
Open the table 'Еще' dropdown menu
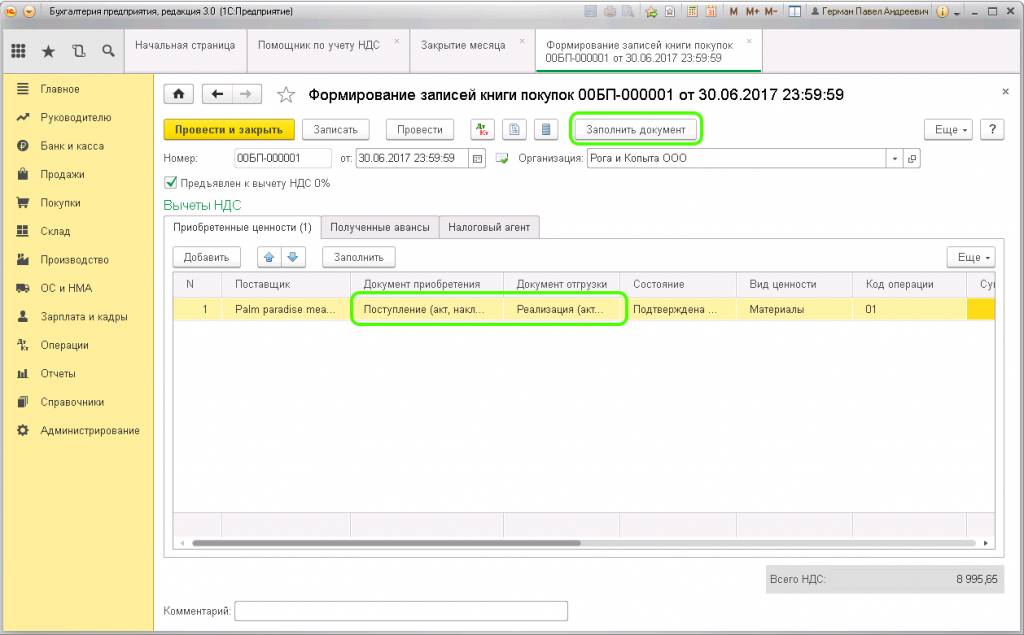pyautogui.click(x=972, y=257)
